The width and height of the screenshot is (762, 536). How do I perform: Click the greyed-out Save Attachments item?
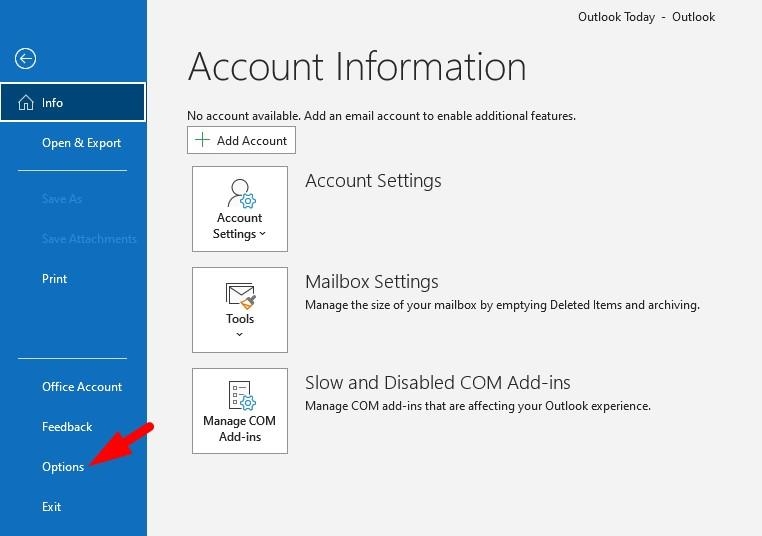point(89,239)
